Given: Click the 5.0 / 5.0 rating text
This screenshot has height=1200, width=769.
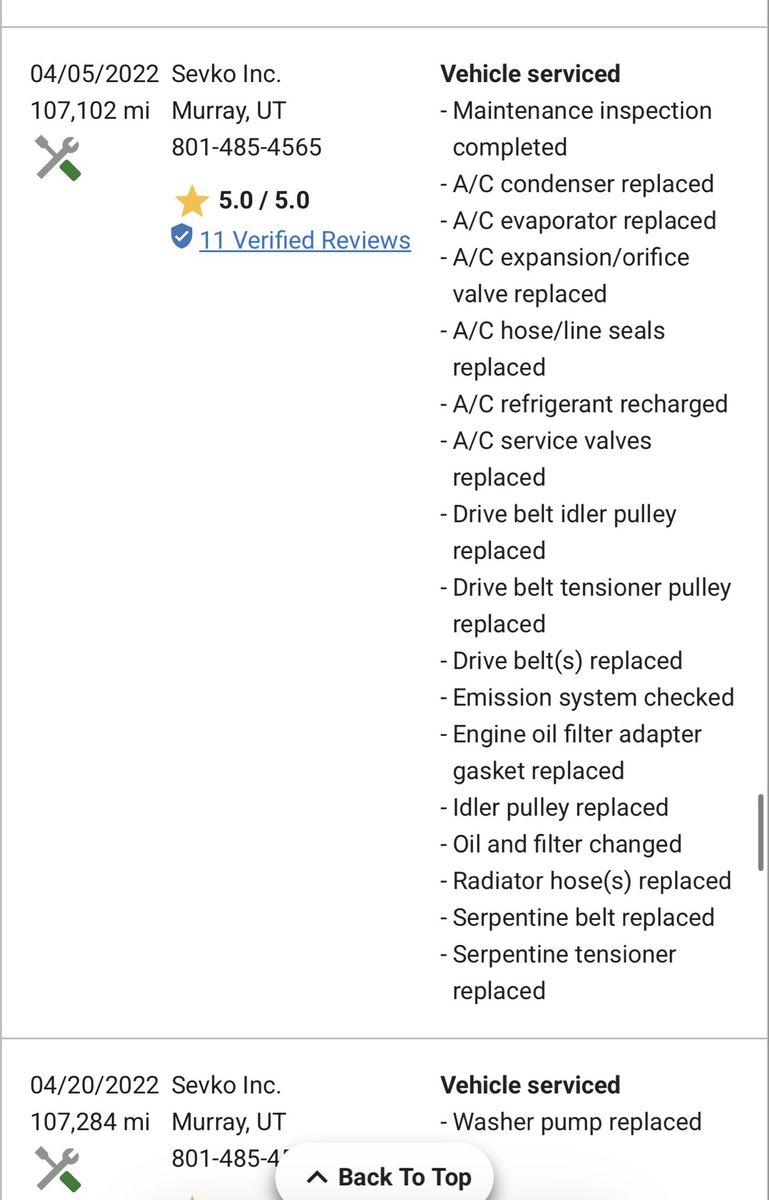Looking at the screenshot, I should [x=264, y=201].
